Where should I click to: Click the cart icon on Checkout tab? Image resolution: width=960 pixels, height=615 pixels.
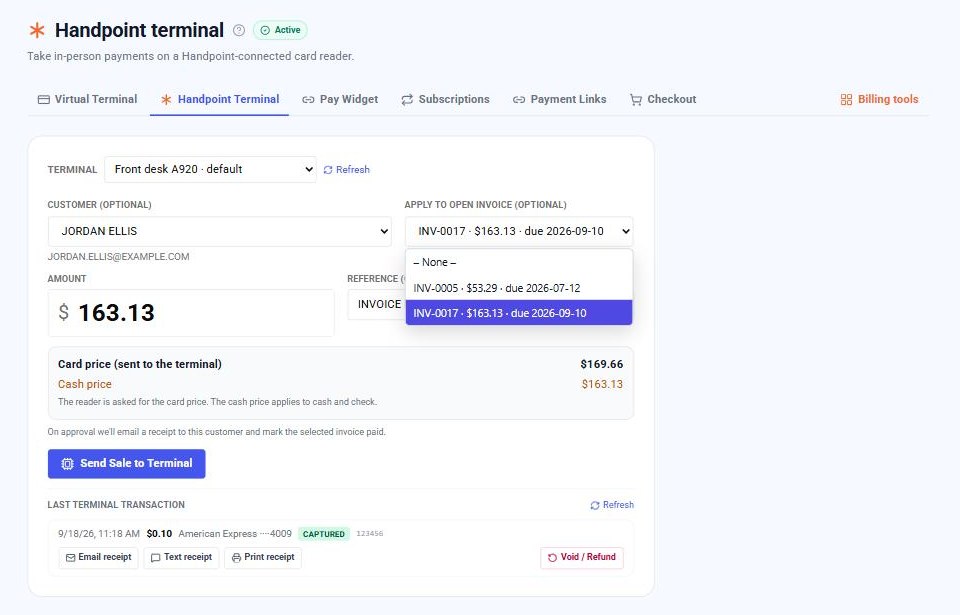click(636, 99)
